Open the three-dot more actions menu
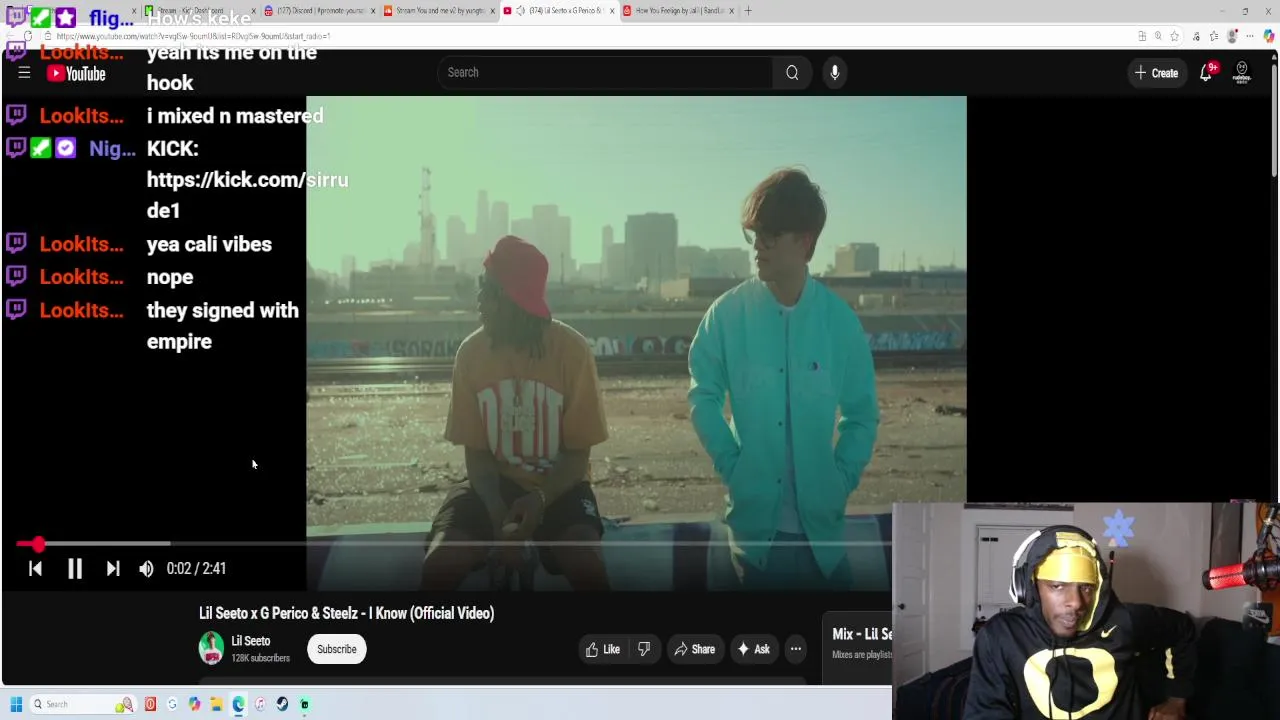The height and width of the screenshot is (720, 1280). [796, 649]
